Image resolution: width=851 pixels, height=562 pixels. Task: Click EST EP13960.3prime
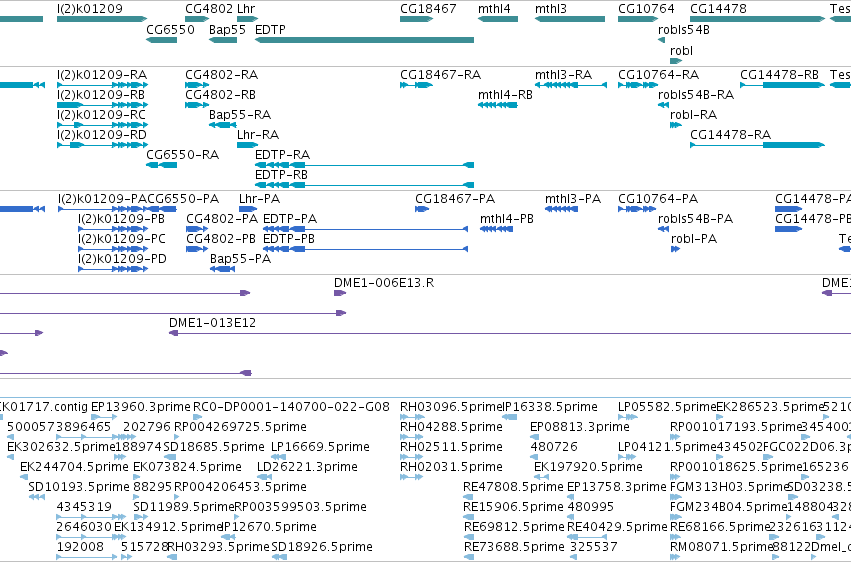141,406
